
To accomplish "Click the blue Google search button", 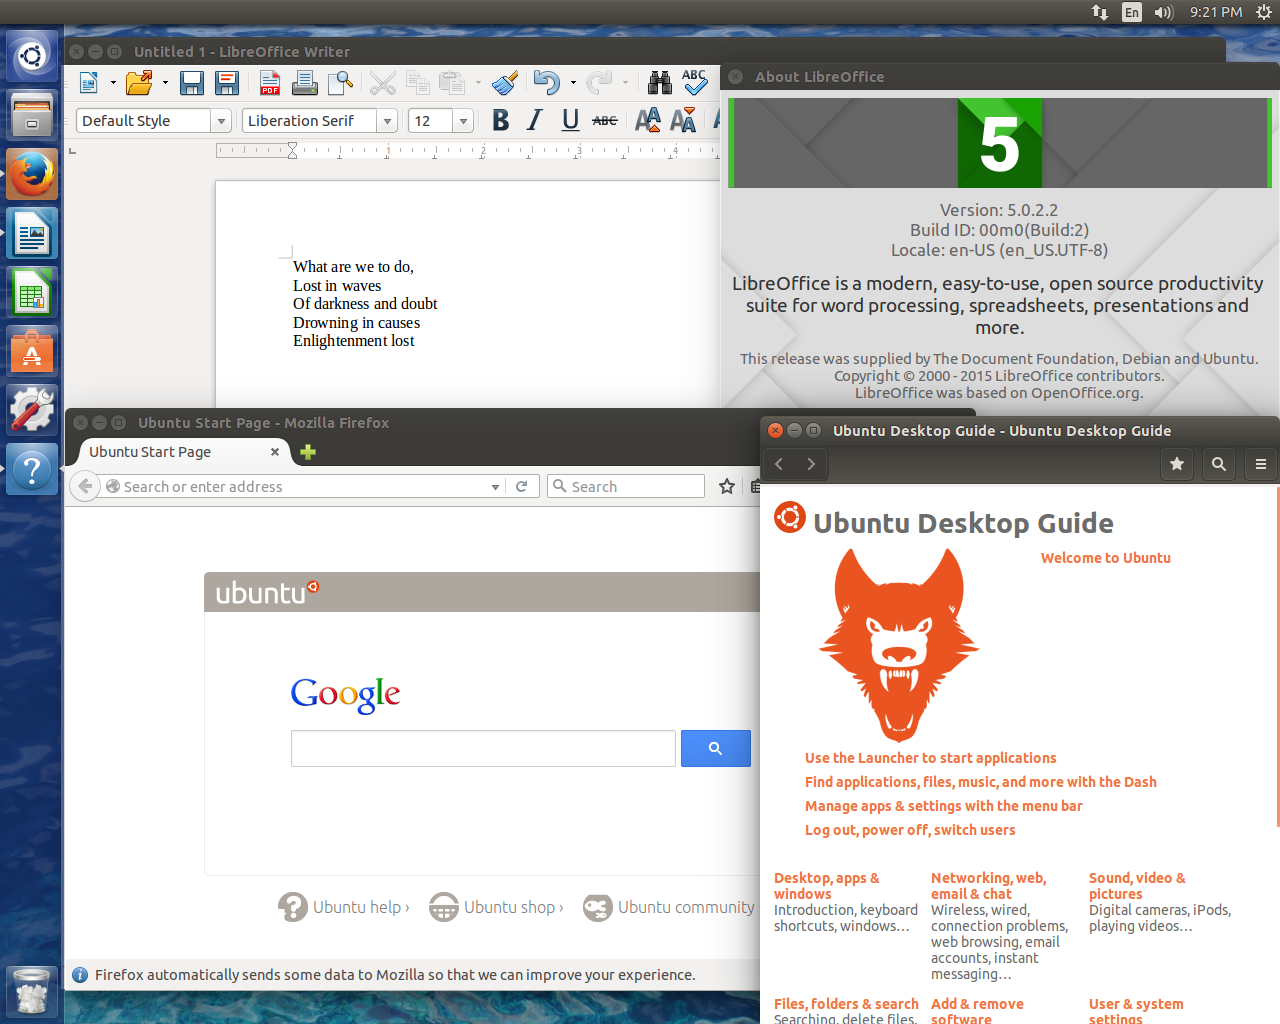I will coord(716,748).
